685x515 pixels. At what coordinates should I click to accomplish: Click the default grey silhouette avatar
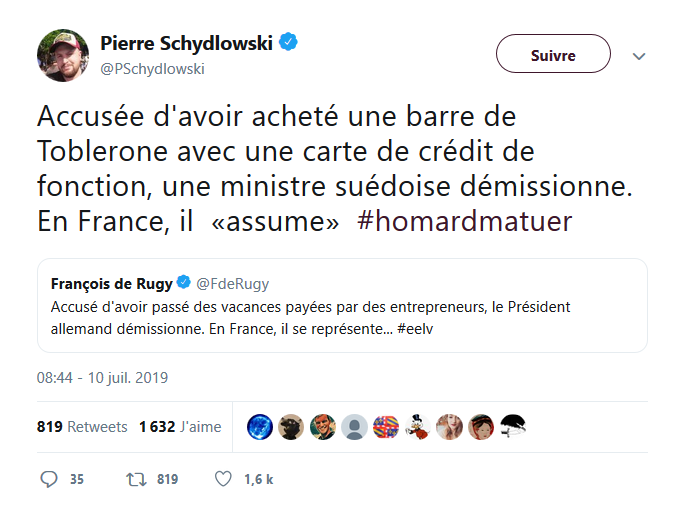354,427
